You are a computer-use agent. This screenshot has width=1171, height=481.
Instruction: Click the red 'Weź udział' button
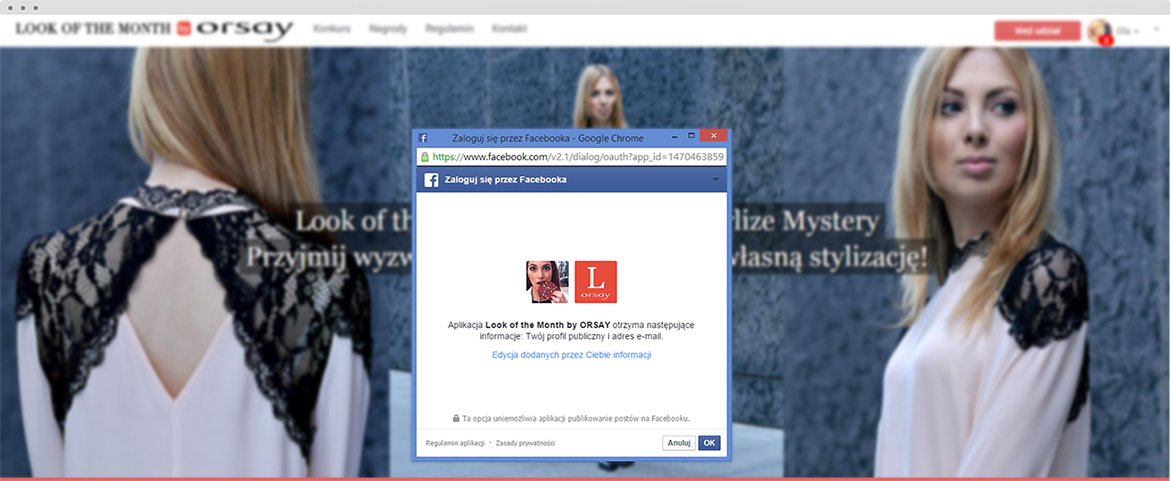tap(1037, 31)
